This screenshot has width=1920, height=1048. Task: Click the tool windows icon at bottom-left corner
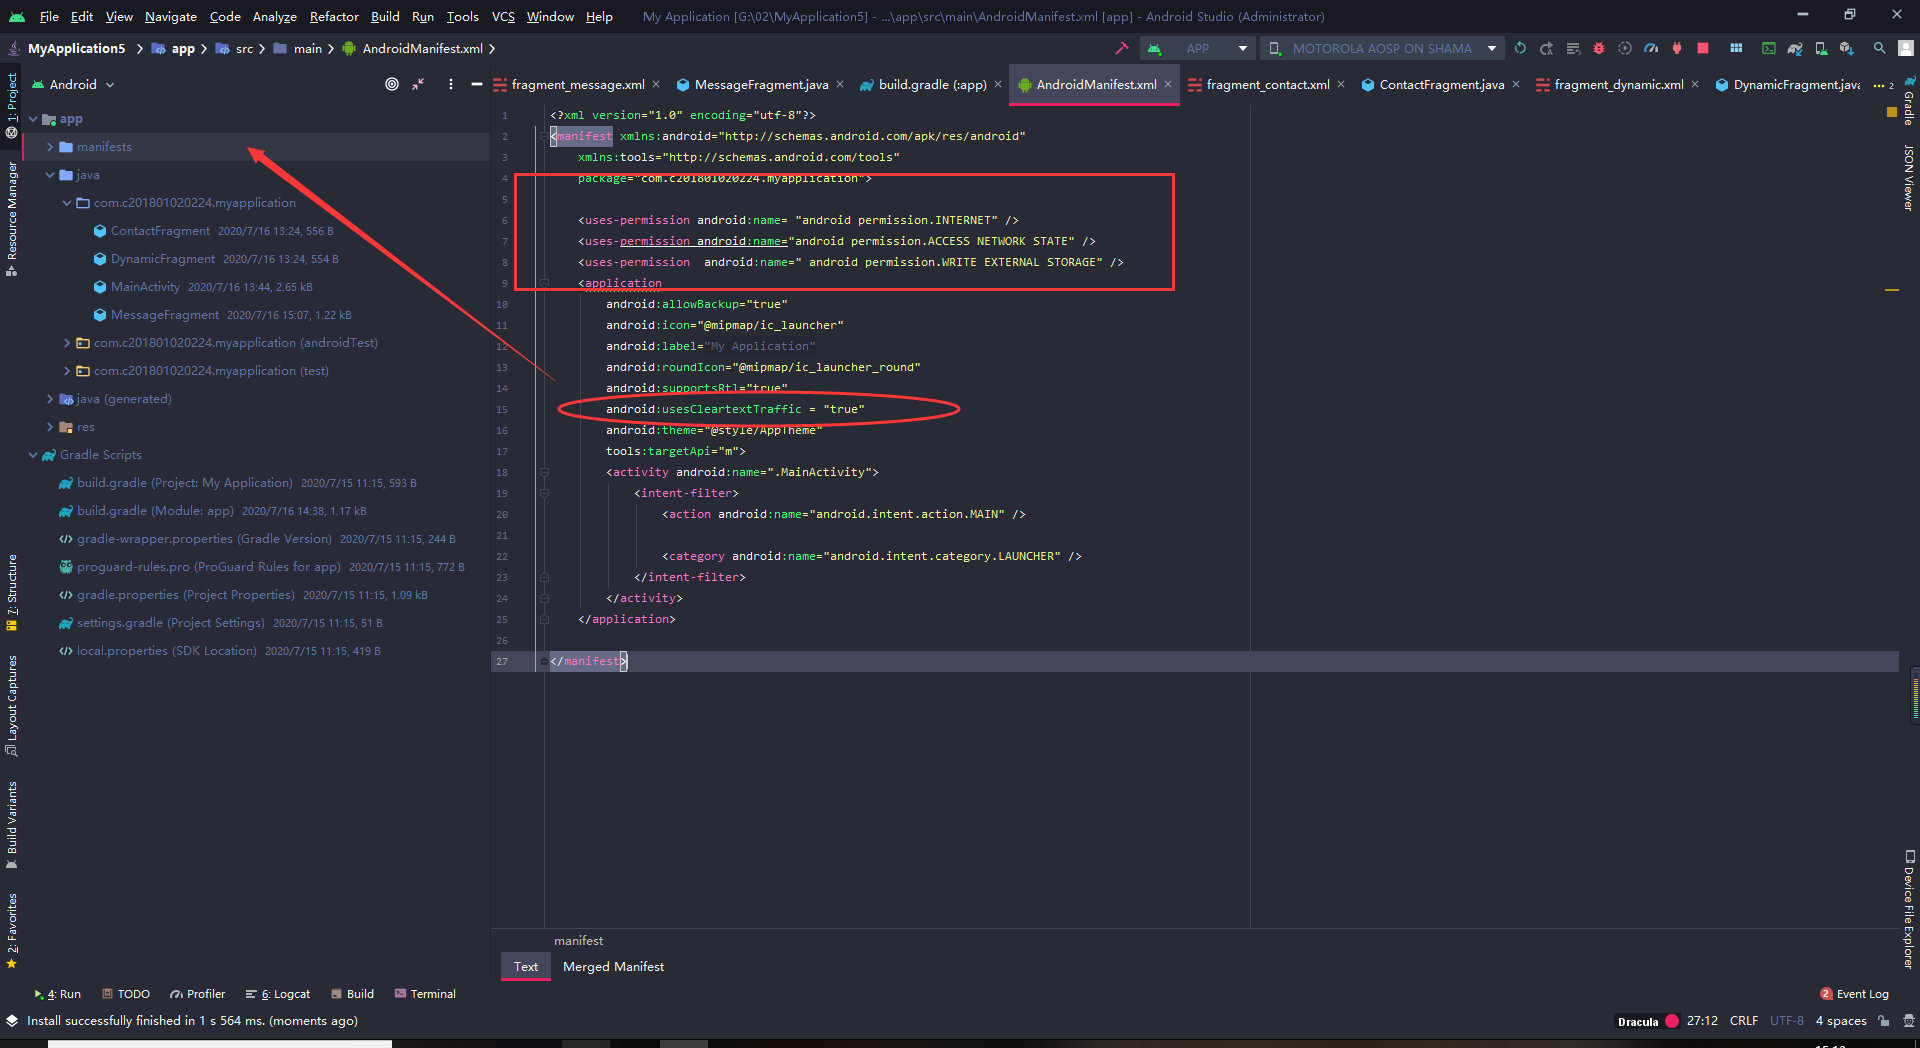tap(12, 1021)
